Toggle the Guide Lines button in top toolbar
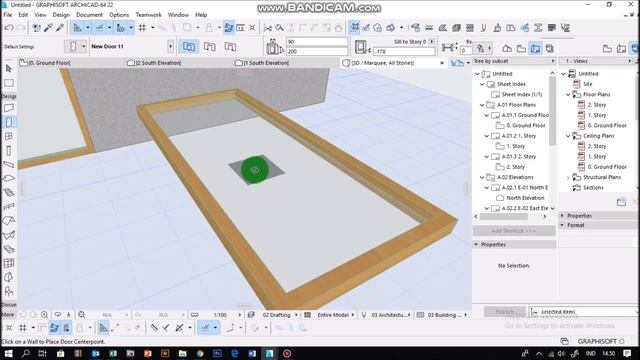 pos(78,28)
